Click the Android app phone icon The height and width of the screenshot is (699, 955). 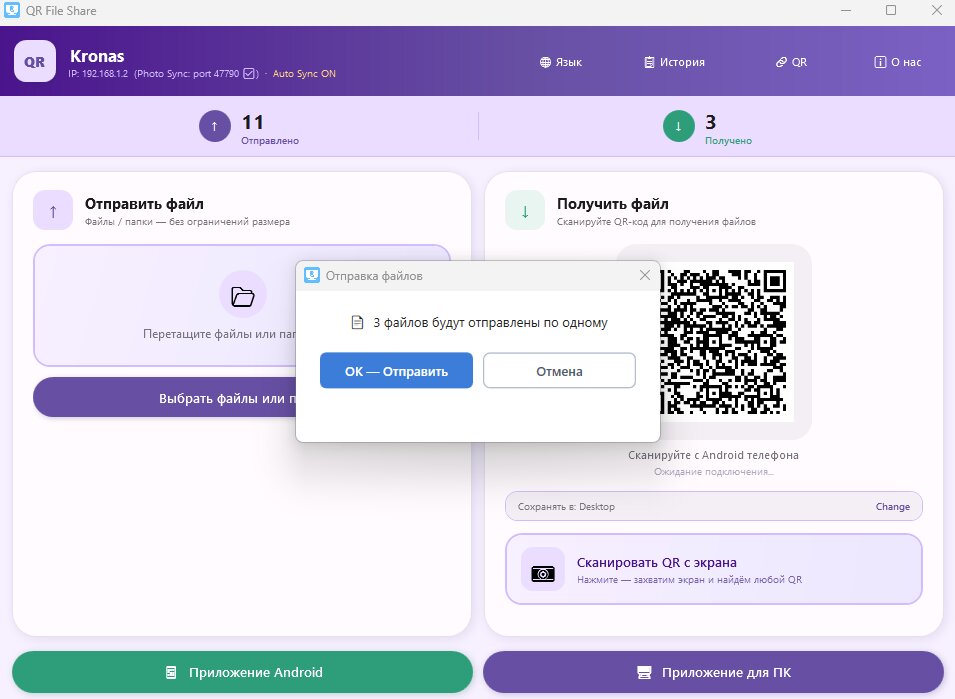[171, 672]
